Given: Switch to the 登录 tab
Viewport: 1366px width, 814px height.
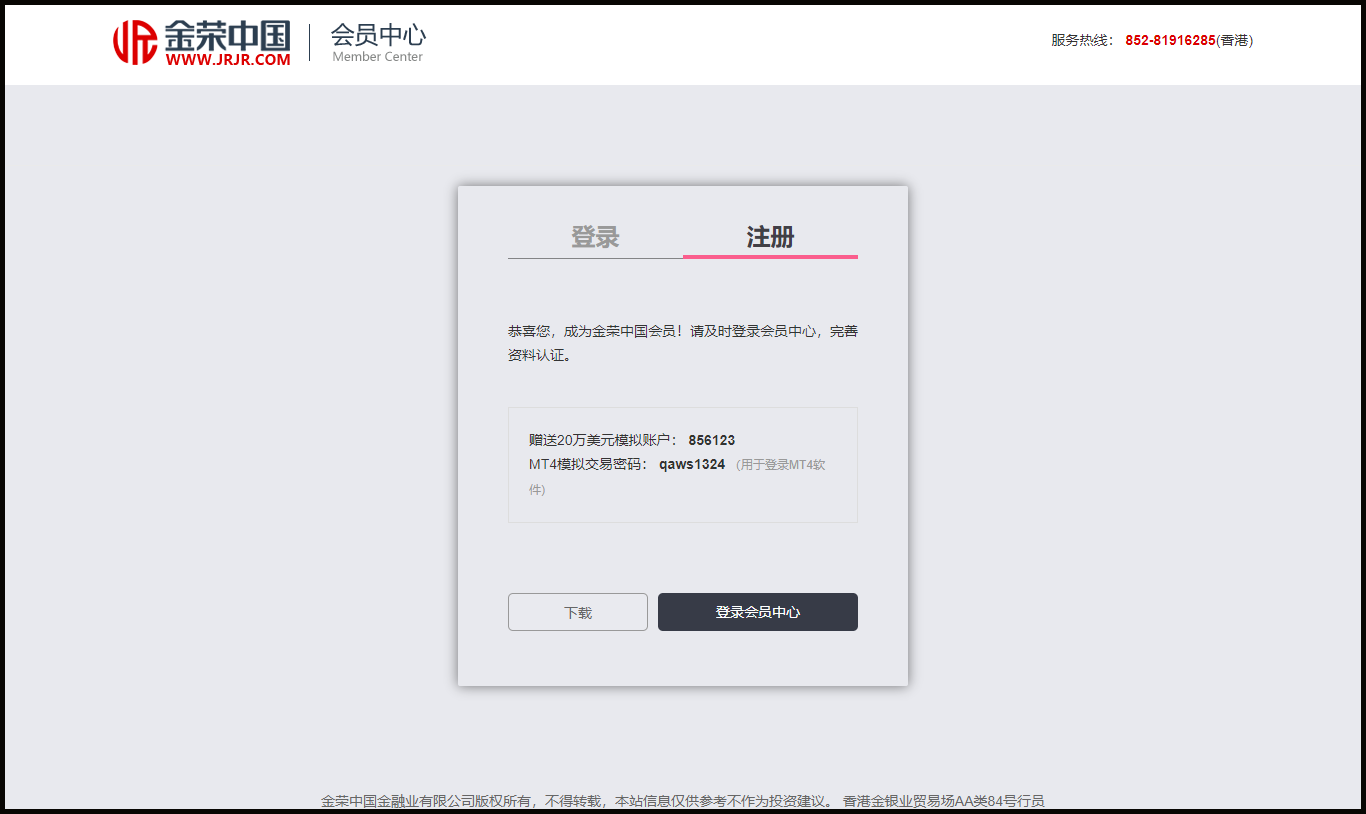Looking at the screenshot, I should click(595, 237).
